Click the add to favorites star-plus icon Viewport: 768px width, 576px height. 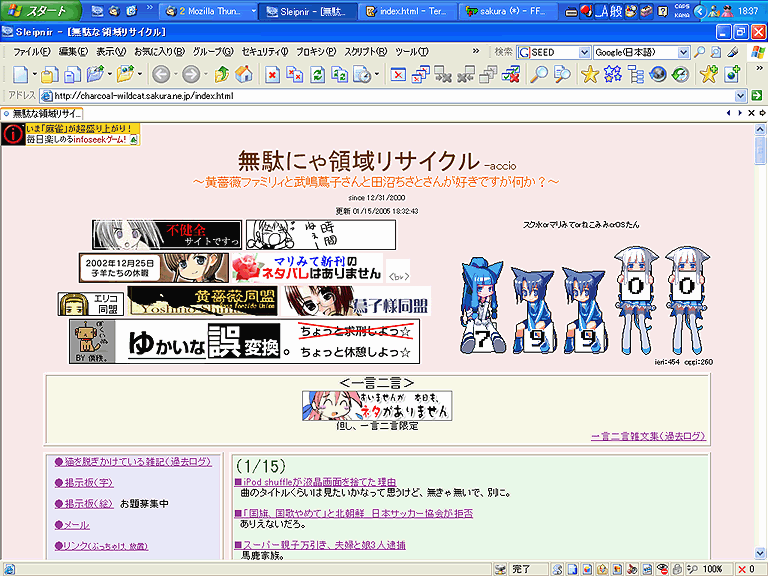(x=709, y=74)
